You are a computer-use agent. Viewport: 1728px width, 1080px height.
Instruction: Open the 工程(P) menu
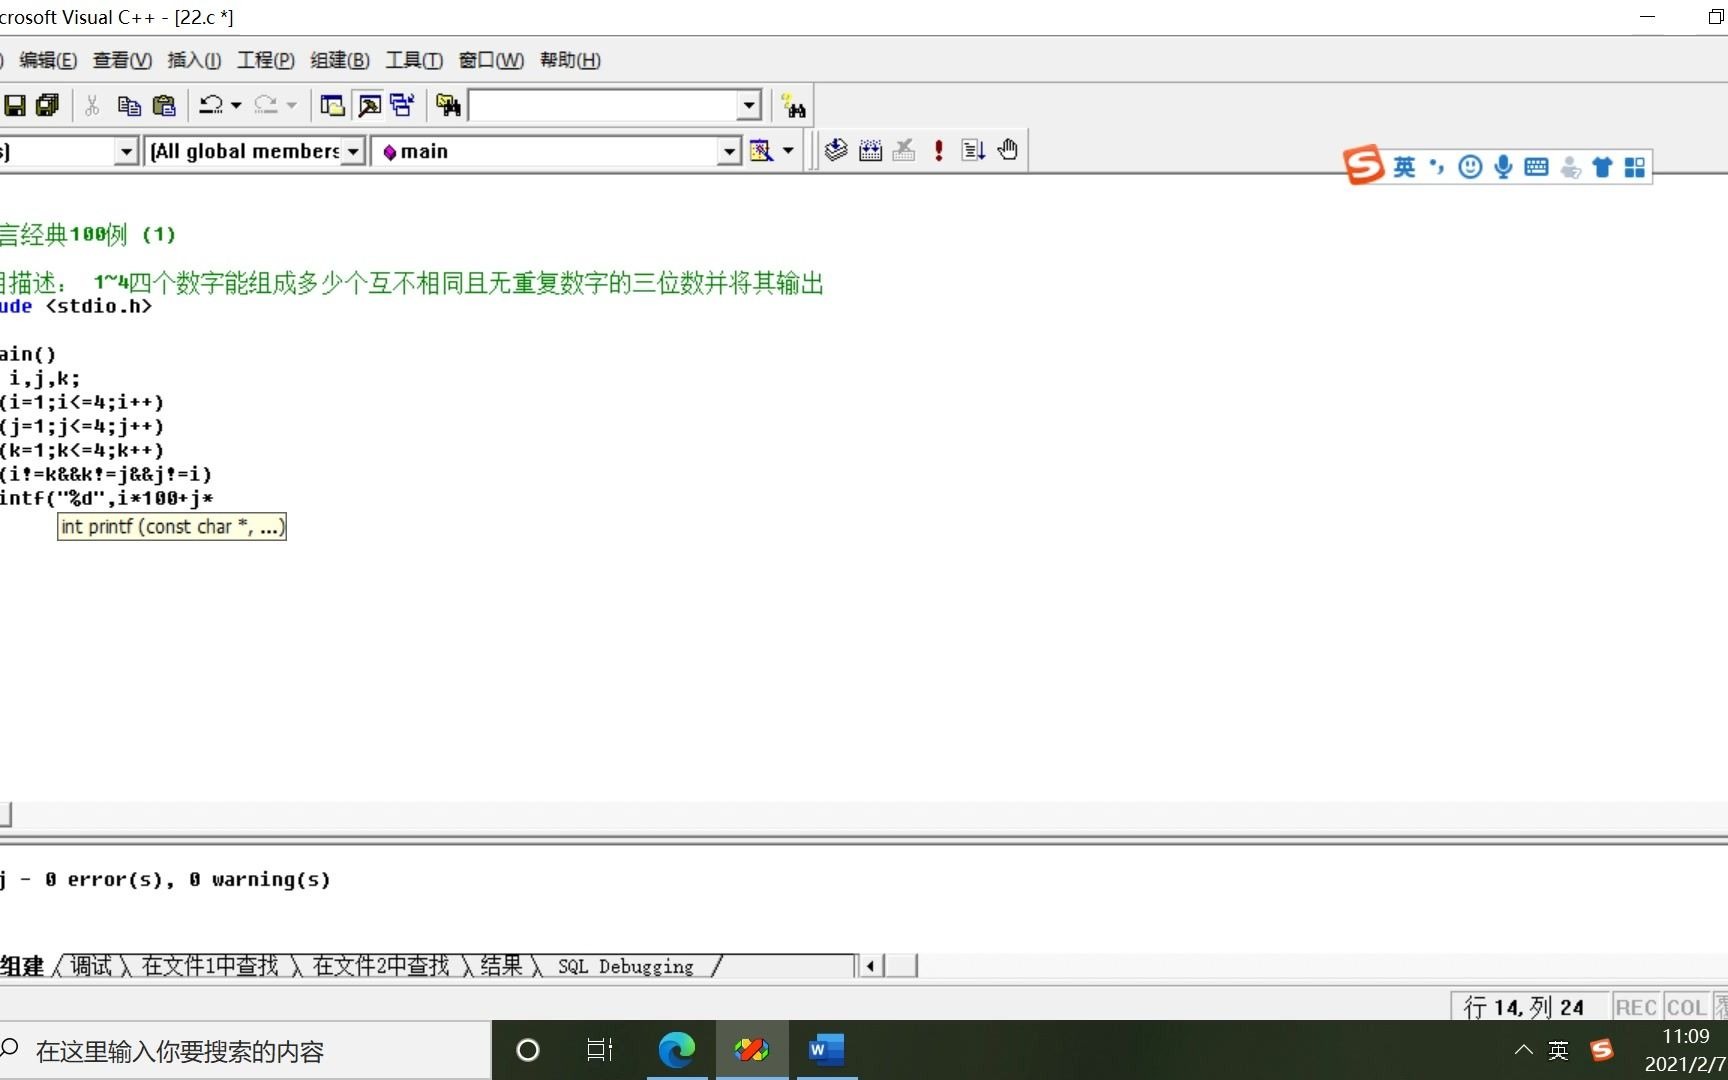tap(264, 60)
